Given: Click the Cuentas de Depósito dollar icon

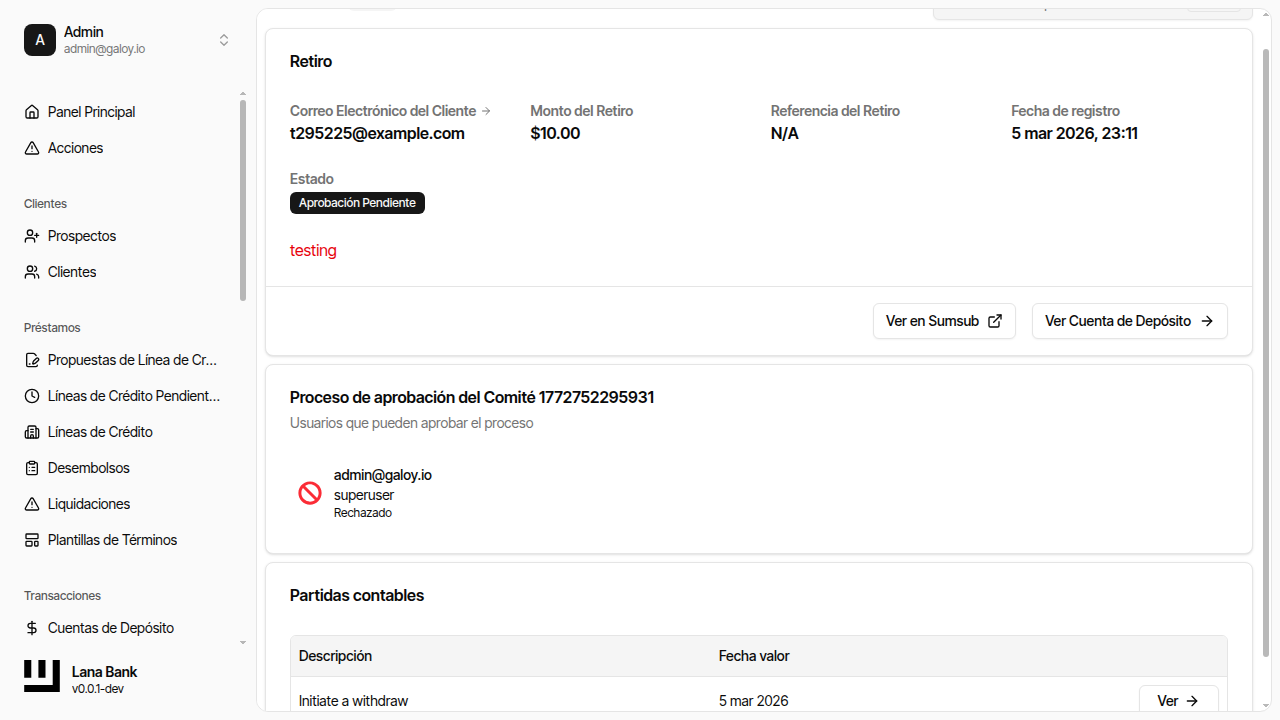Looking at the screenshot, I should (32, 628).
